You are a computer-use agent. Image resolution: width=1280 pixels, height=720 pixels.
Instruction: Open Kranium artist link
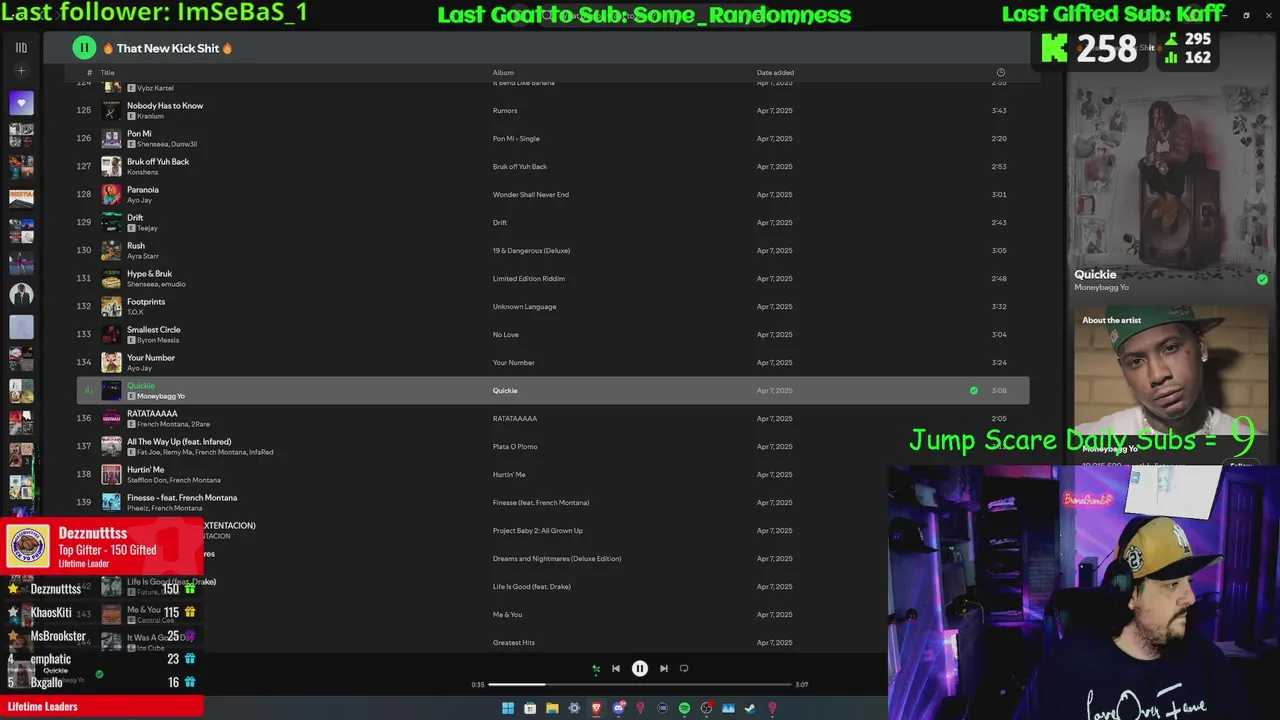150,116
